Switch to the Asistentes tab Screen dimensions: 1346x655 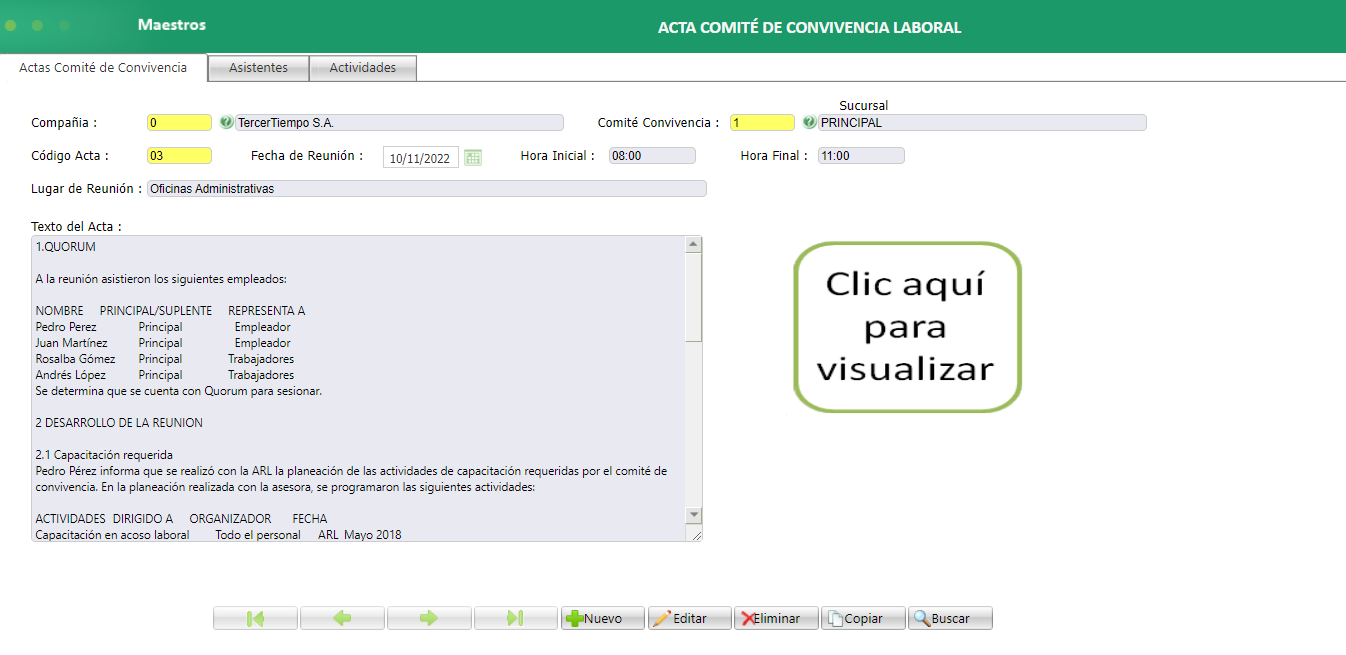pyautogui.click(x=257, y=67)
